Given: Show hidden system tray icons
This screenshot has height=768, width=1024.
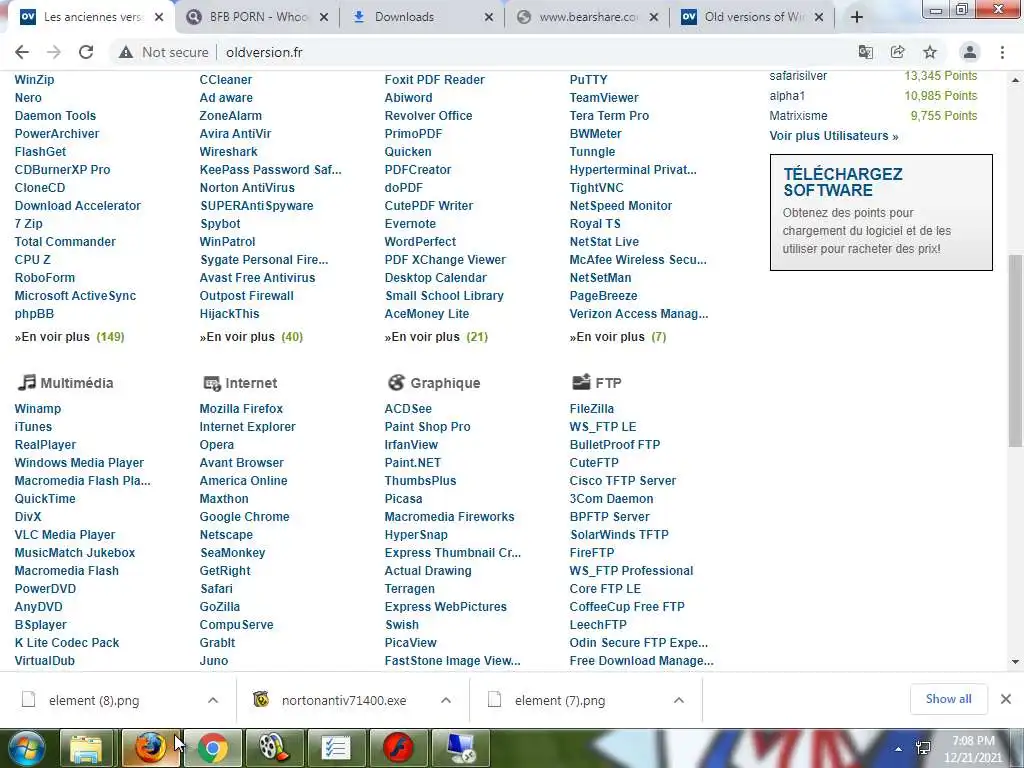Looking at the screenshot, I should pos(899,749).
